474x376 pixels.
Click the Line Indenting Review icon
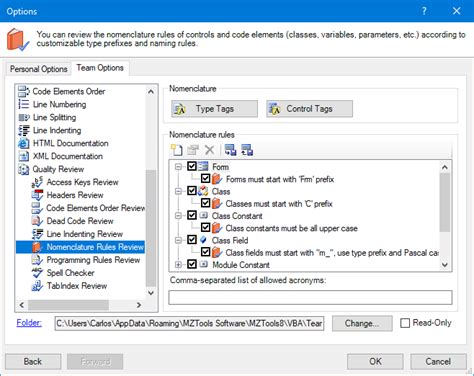click(x=37, y=234)
